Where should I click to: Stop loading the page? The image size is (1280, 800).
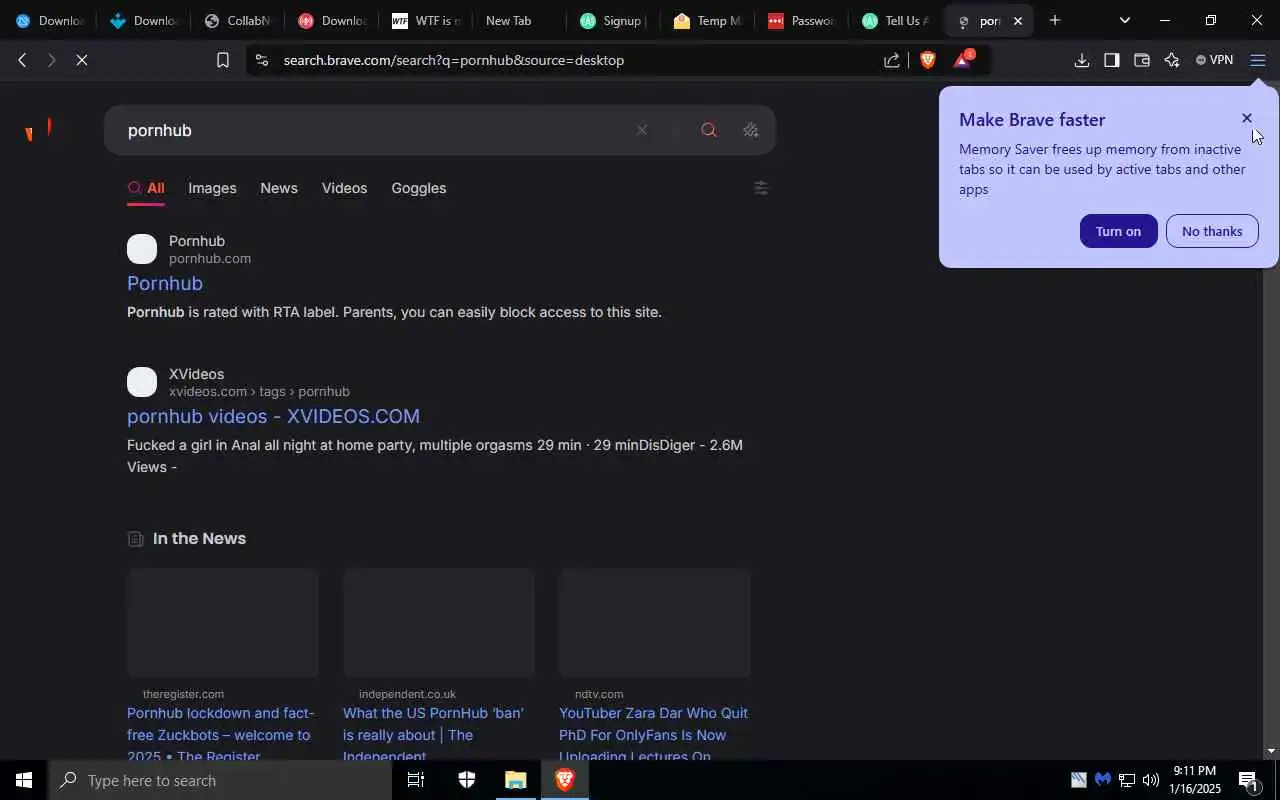82,60
